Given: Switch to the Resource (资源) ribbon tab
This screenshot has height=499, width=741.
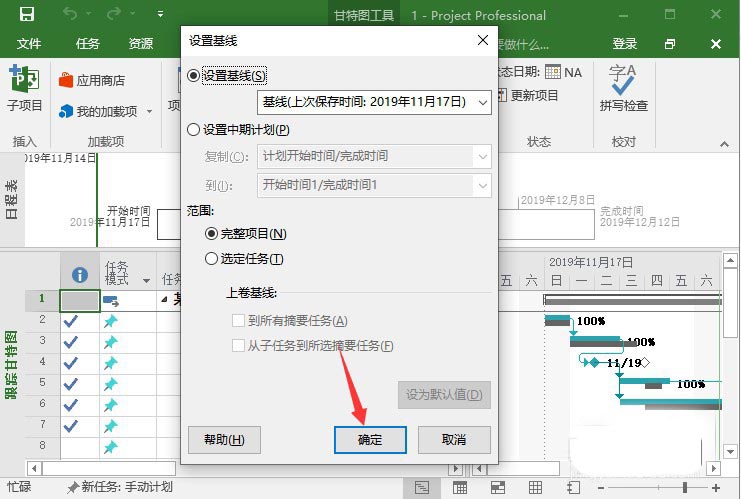Looking at the screenshot, I should pyautogui.click(x=141, y=44).
